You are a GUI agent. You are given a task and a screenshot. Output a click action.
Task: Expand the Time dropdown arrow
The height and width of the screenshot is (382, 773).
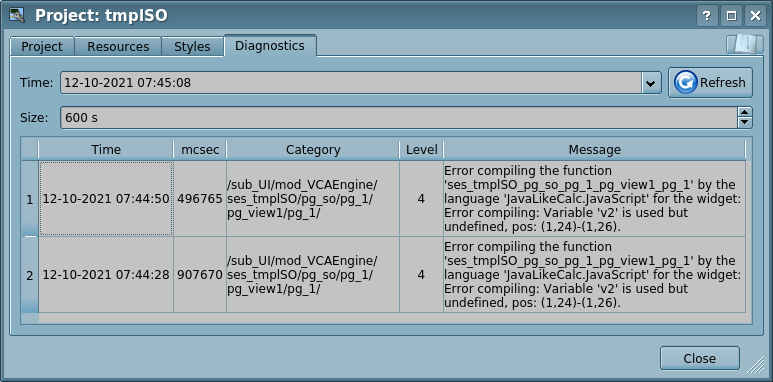651,83
